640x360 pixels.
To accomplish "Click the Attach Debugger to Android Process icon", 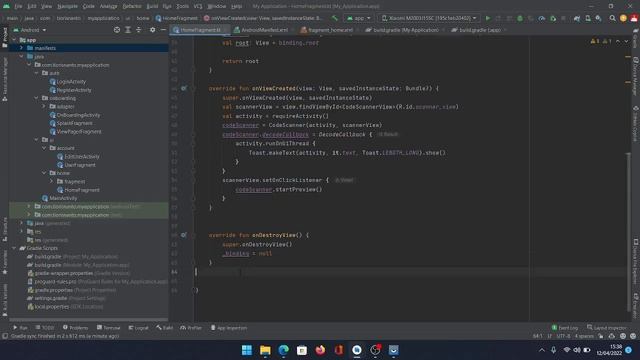I will [x=553, y=18].
